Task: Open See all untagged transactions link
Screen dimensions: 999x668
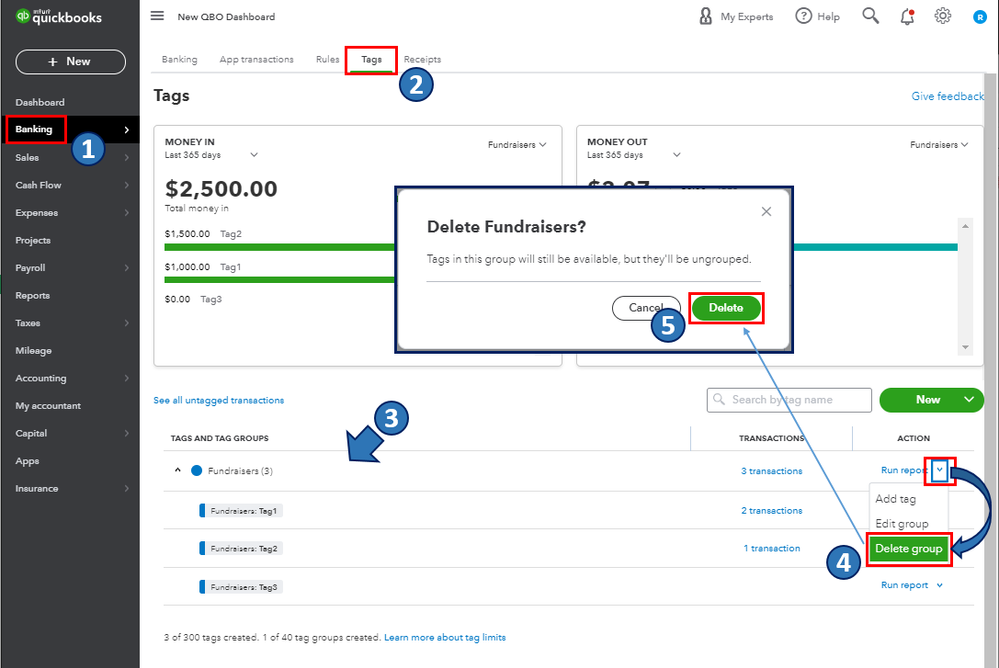Action: pyautogui.click(x=218, y=400)
